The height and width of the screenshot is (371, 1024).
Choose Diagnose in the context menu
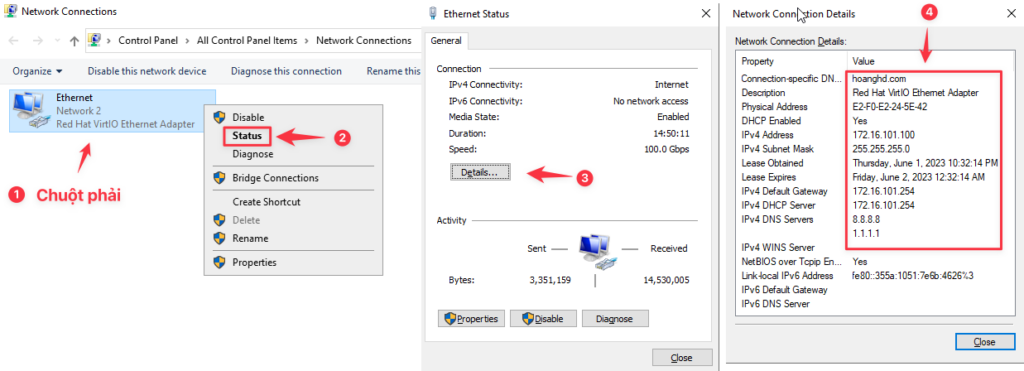pyautogui.click(x=253, y=154)
